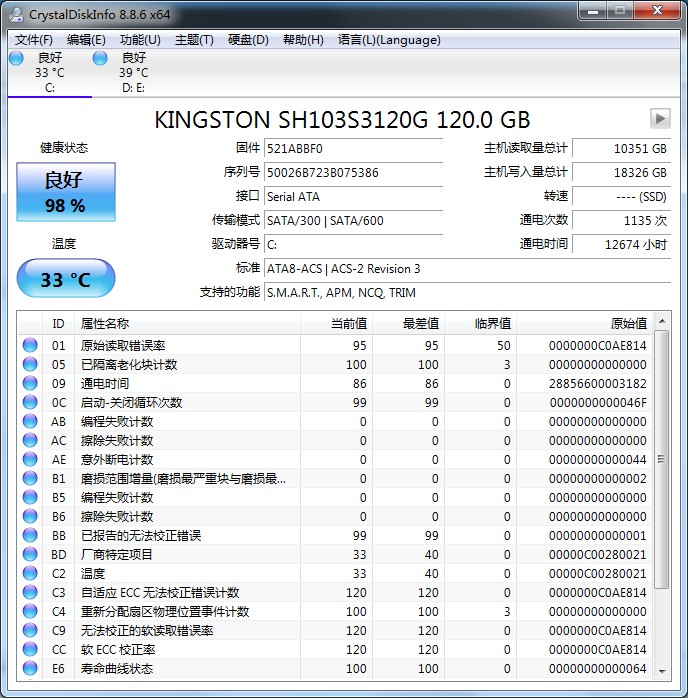Select the D: E: drive status orb icon

(100, 58)
